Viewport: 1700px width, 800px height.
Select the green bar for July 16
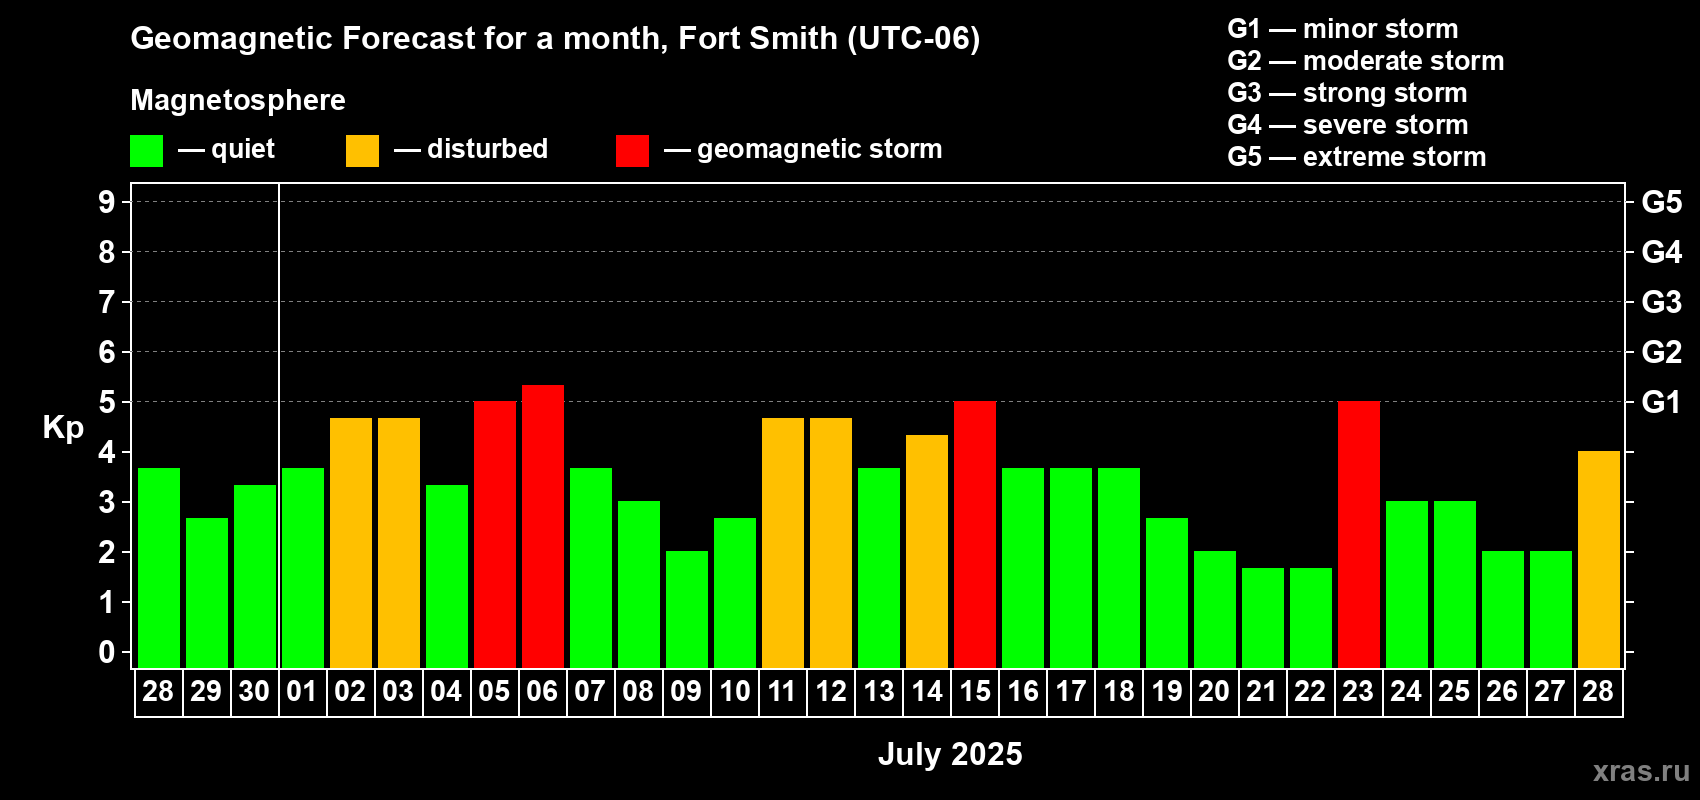pyautogui.click(x=1022, y=568)
